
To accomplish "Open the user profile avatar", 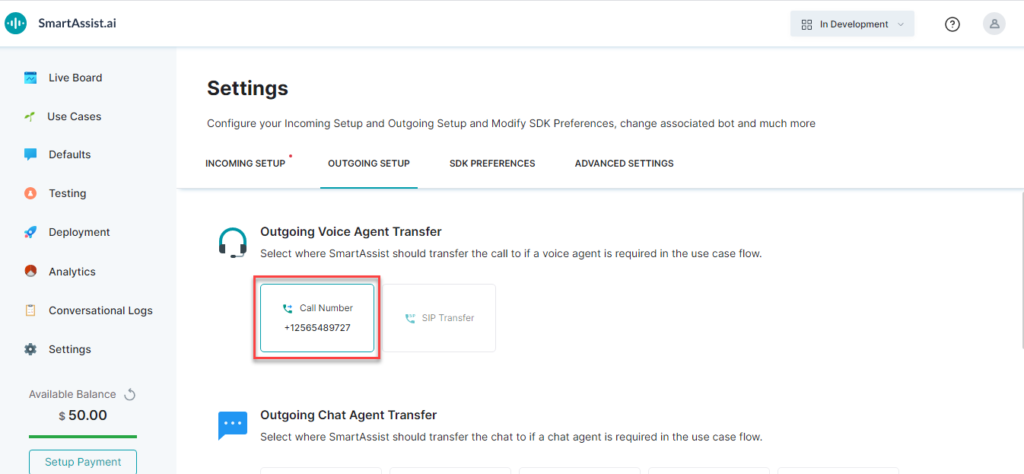I will 994,24.
